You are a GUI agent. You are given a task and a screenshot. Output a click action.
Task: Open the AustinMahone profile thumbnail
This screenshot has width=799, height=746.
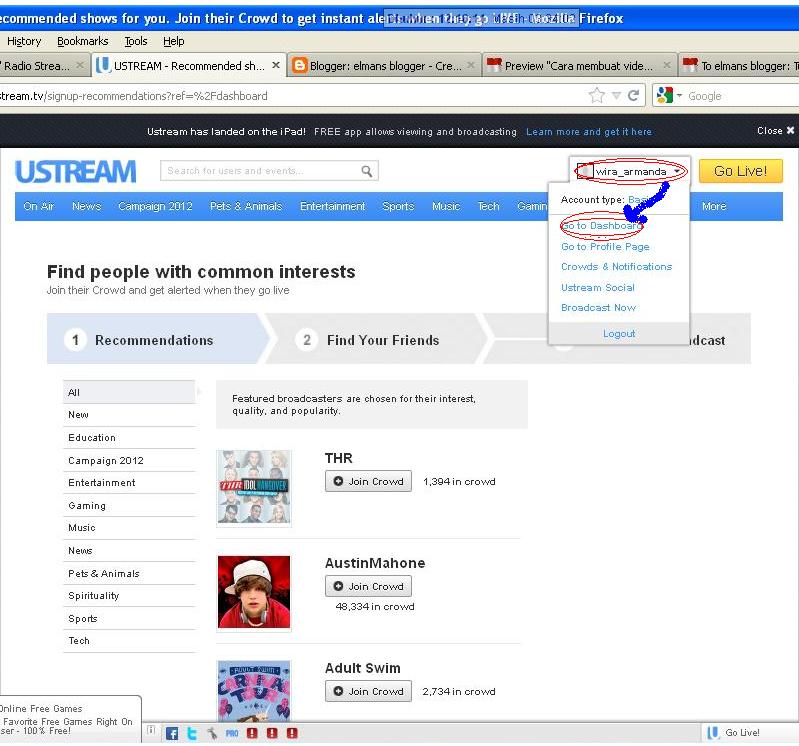tap(254, 592)
